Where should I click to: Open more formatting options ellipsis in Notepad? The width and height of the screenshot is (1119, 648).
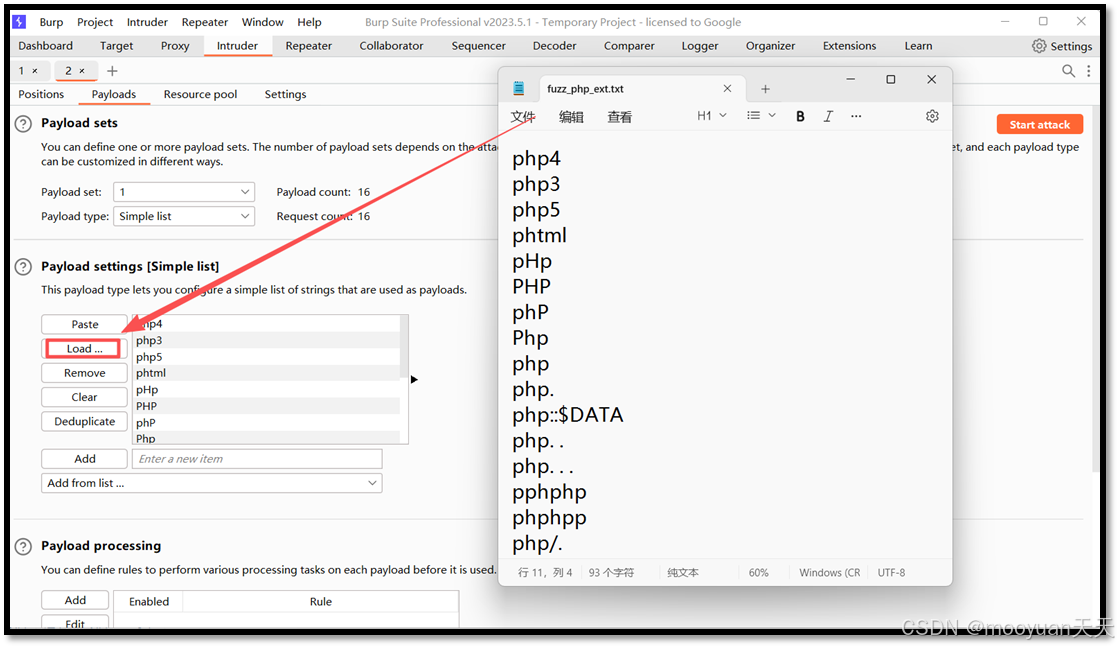tap(856, 116)
